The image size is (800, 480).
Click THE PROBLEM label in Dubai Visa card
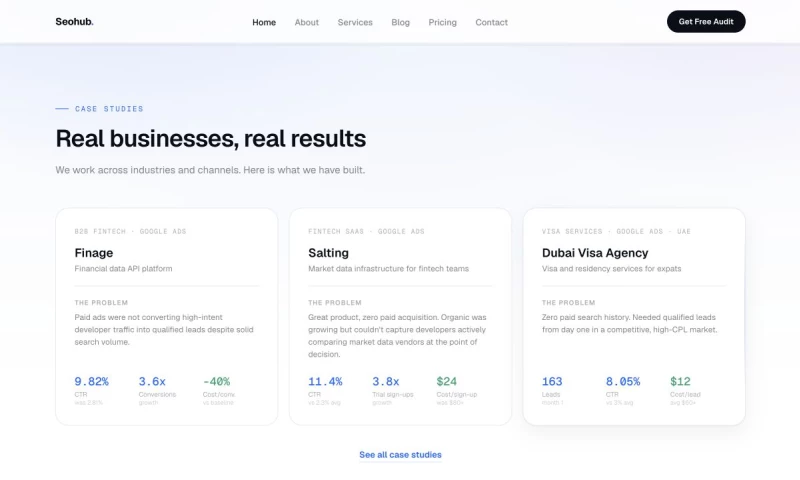tap(568, 302)
